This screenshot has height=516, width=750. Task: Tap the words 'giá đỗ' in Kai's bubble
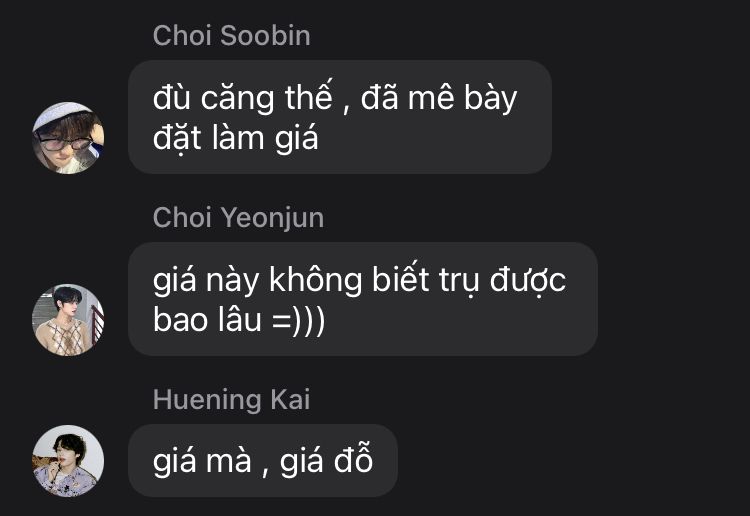coord(326,461)
